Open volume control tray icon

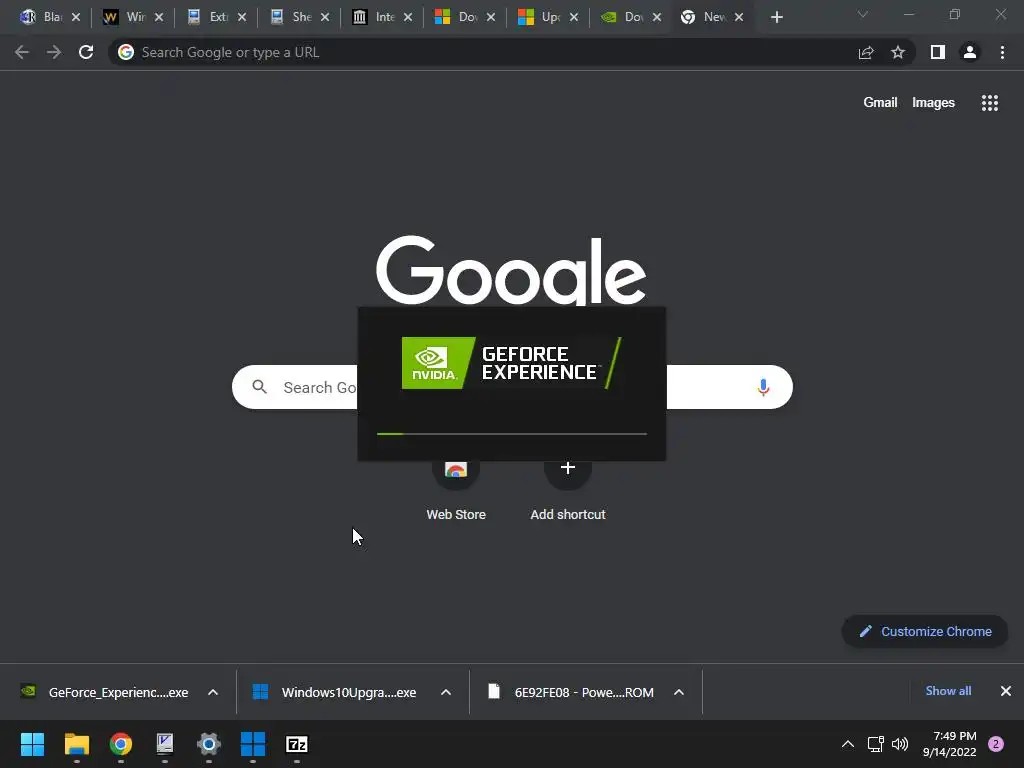[900, 744]
